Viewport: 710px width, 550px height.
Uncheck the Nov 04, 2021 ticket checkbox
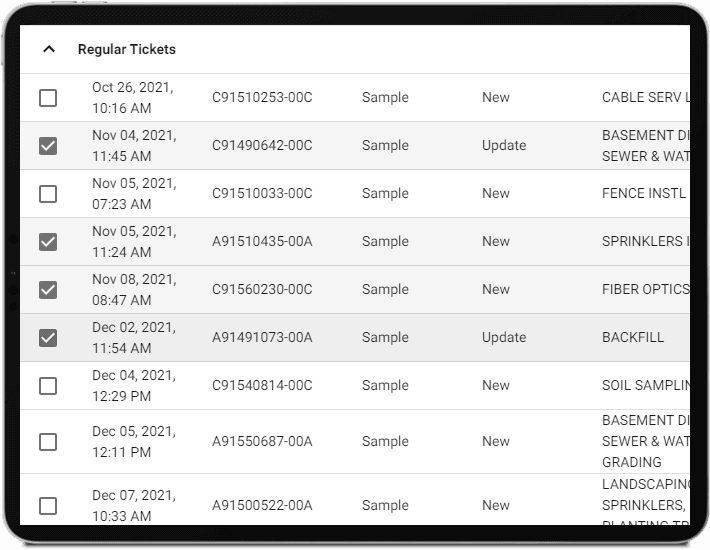point(48,146)
